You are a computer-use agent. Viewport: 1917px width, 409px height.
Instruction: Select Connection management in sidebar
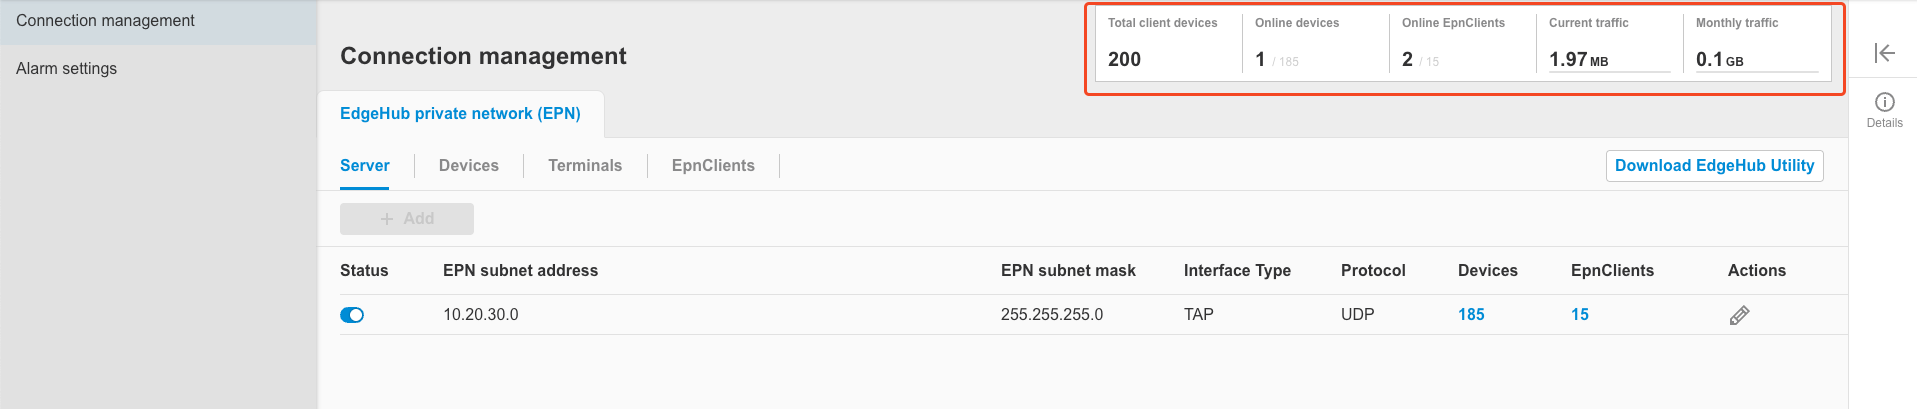coord(105,21)
